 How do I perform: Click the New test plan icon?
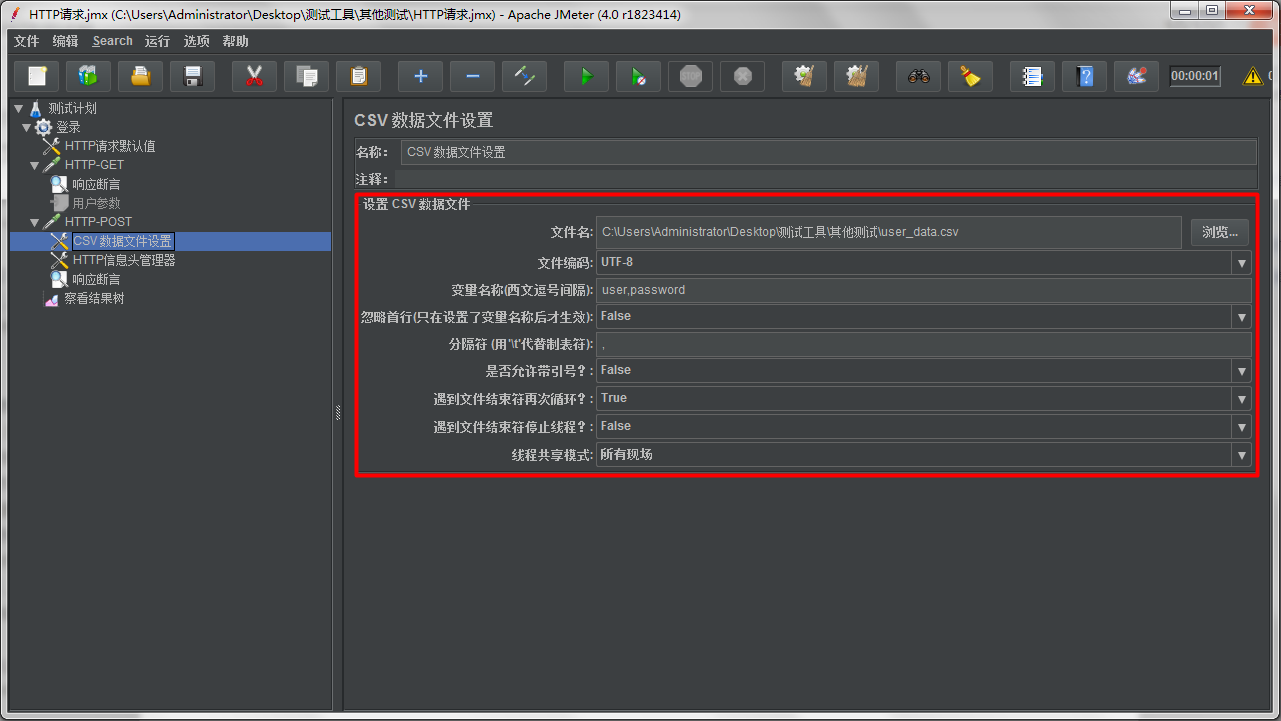pyautogui.click(x=37, y=76)
